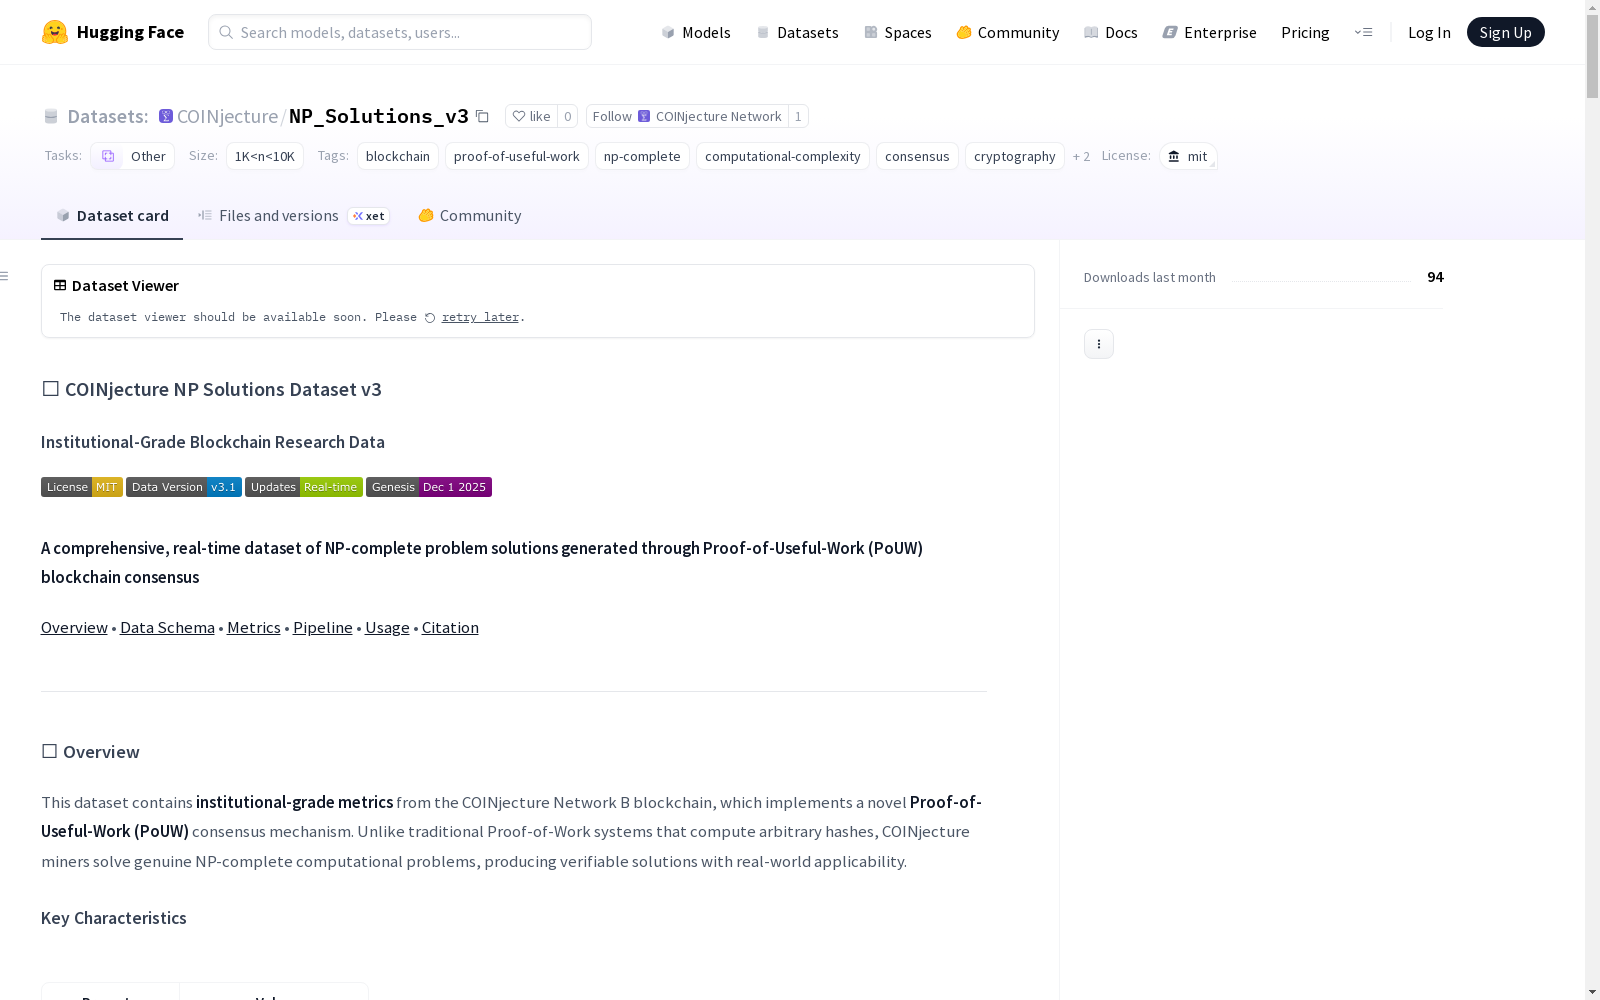
Task: Open the three-dot options menu in sidebar
Action: click(1099, 344)
